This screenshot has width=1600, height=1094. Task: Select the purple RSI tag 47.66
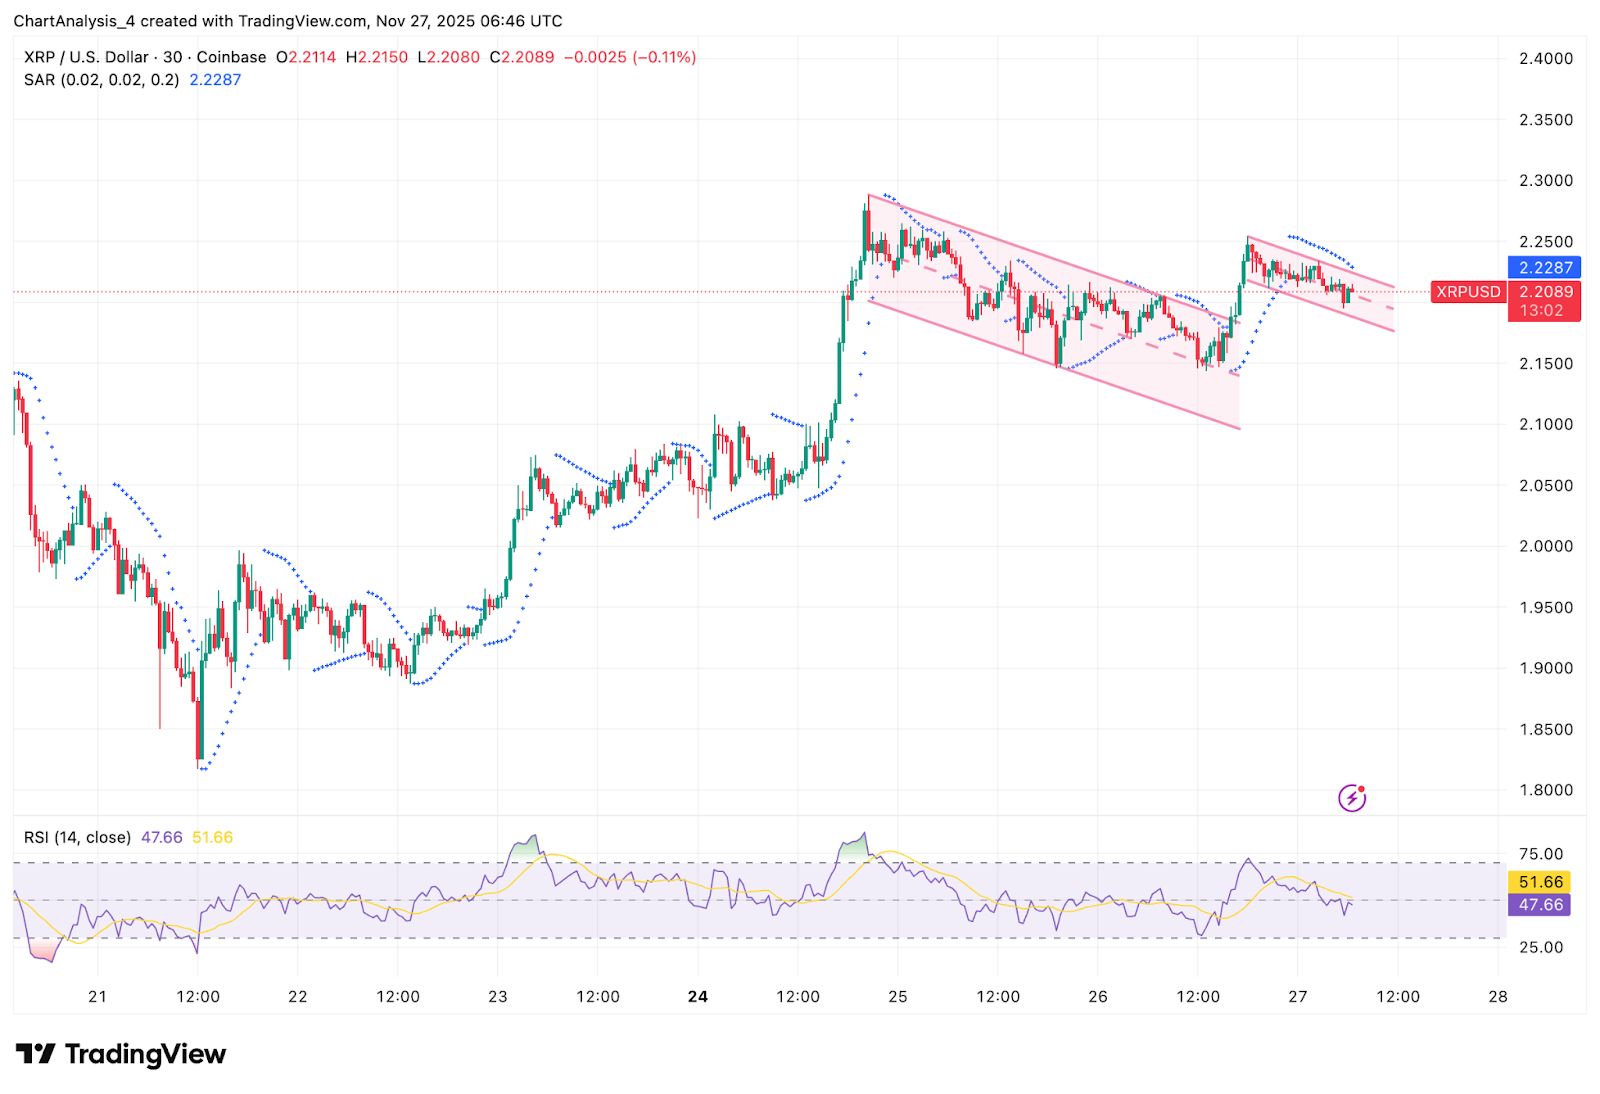pos(1539,905)
